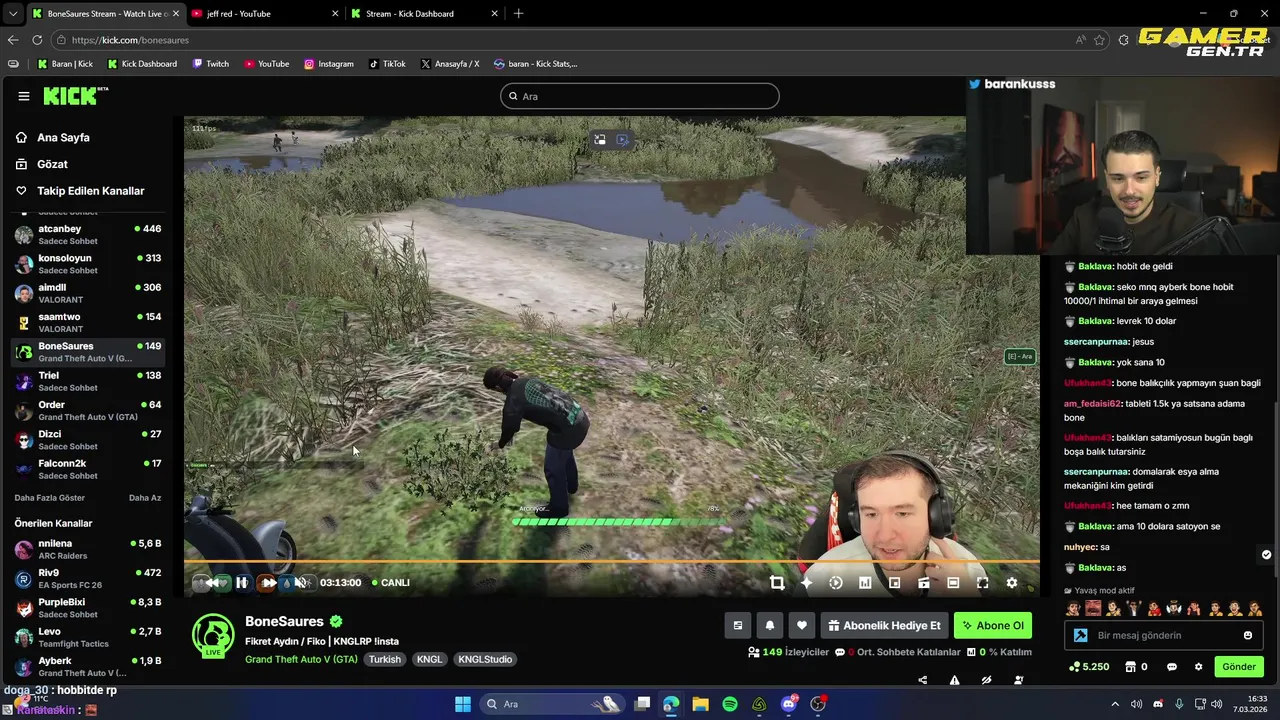Screen dimensions: 1280x720
Task: Open Gözat in the sidebar
Action: (x=52, y=164)
